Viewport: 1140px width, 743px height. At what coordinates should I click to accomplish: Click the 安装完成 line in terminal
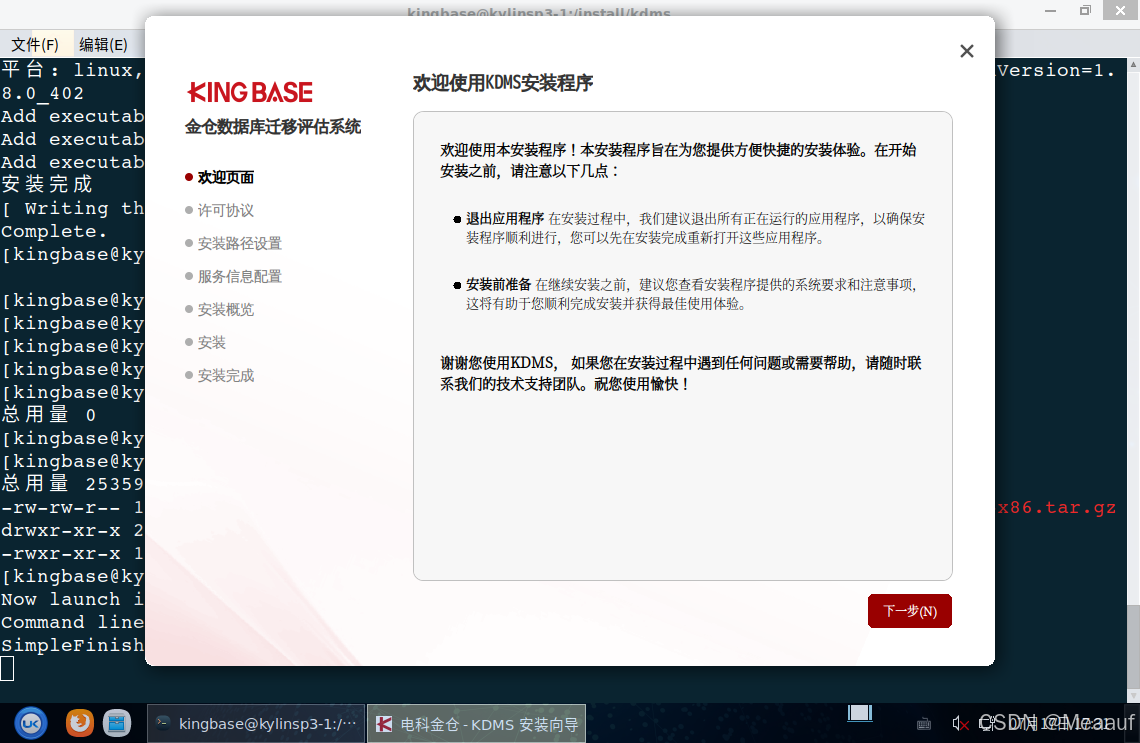point(47,185)
